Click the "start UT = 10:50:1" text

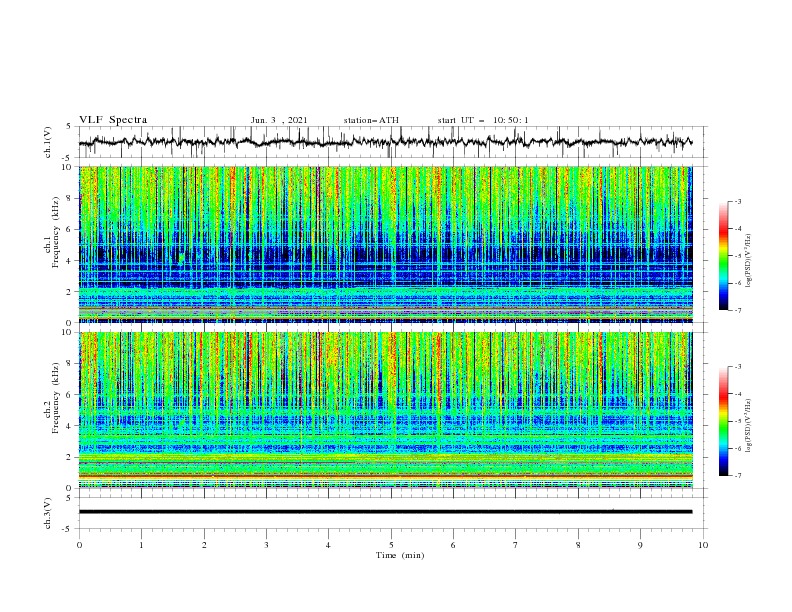click(x=483, y=120)
